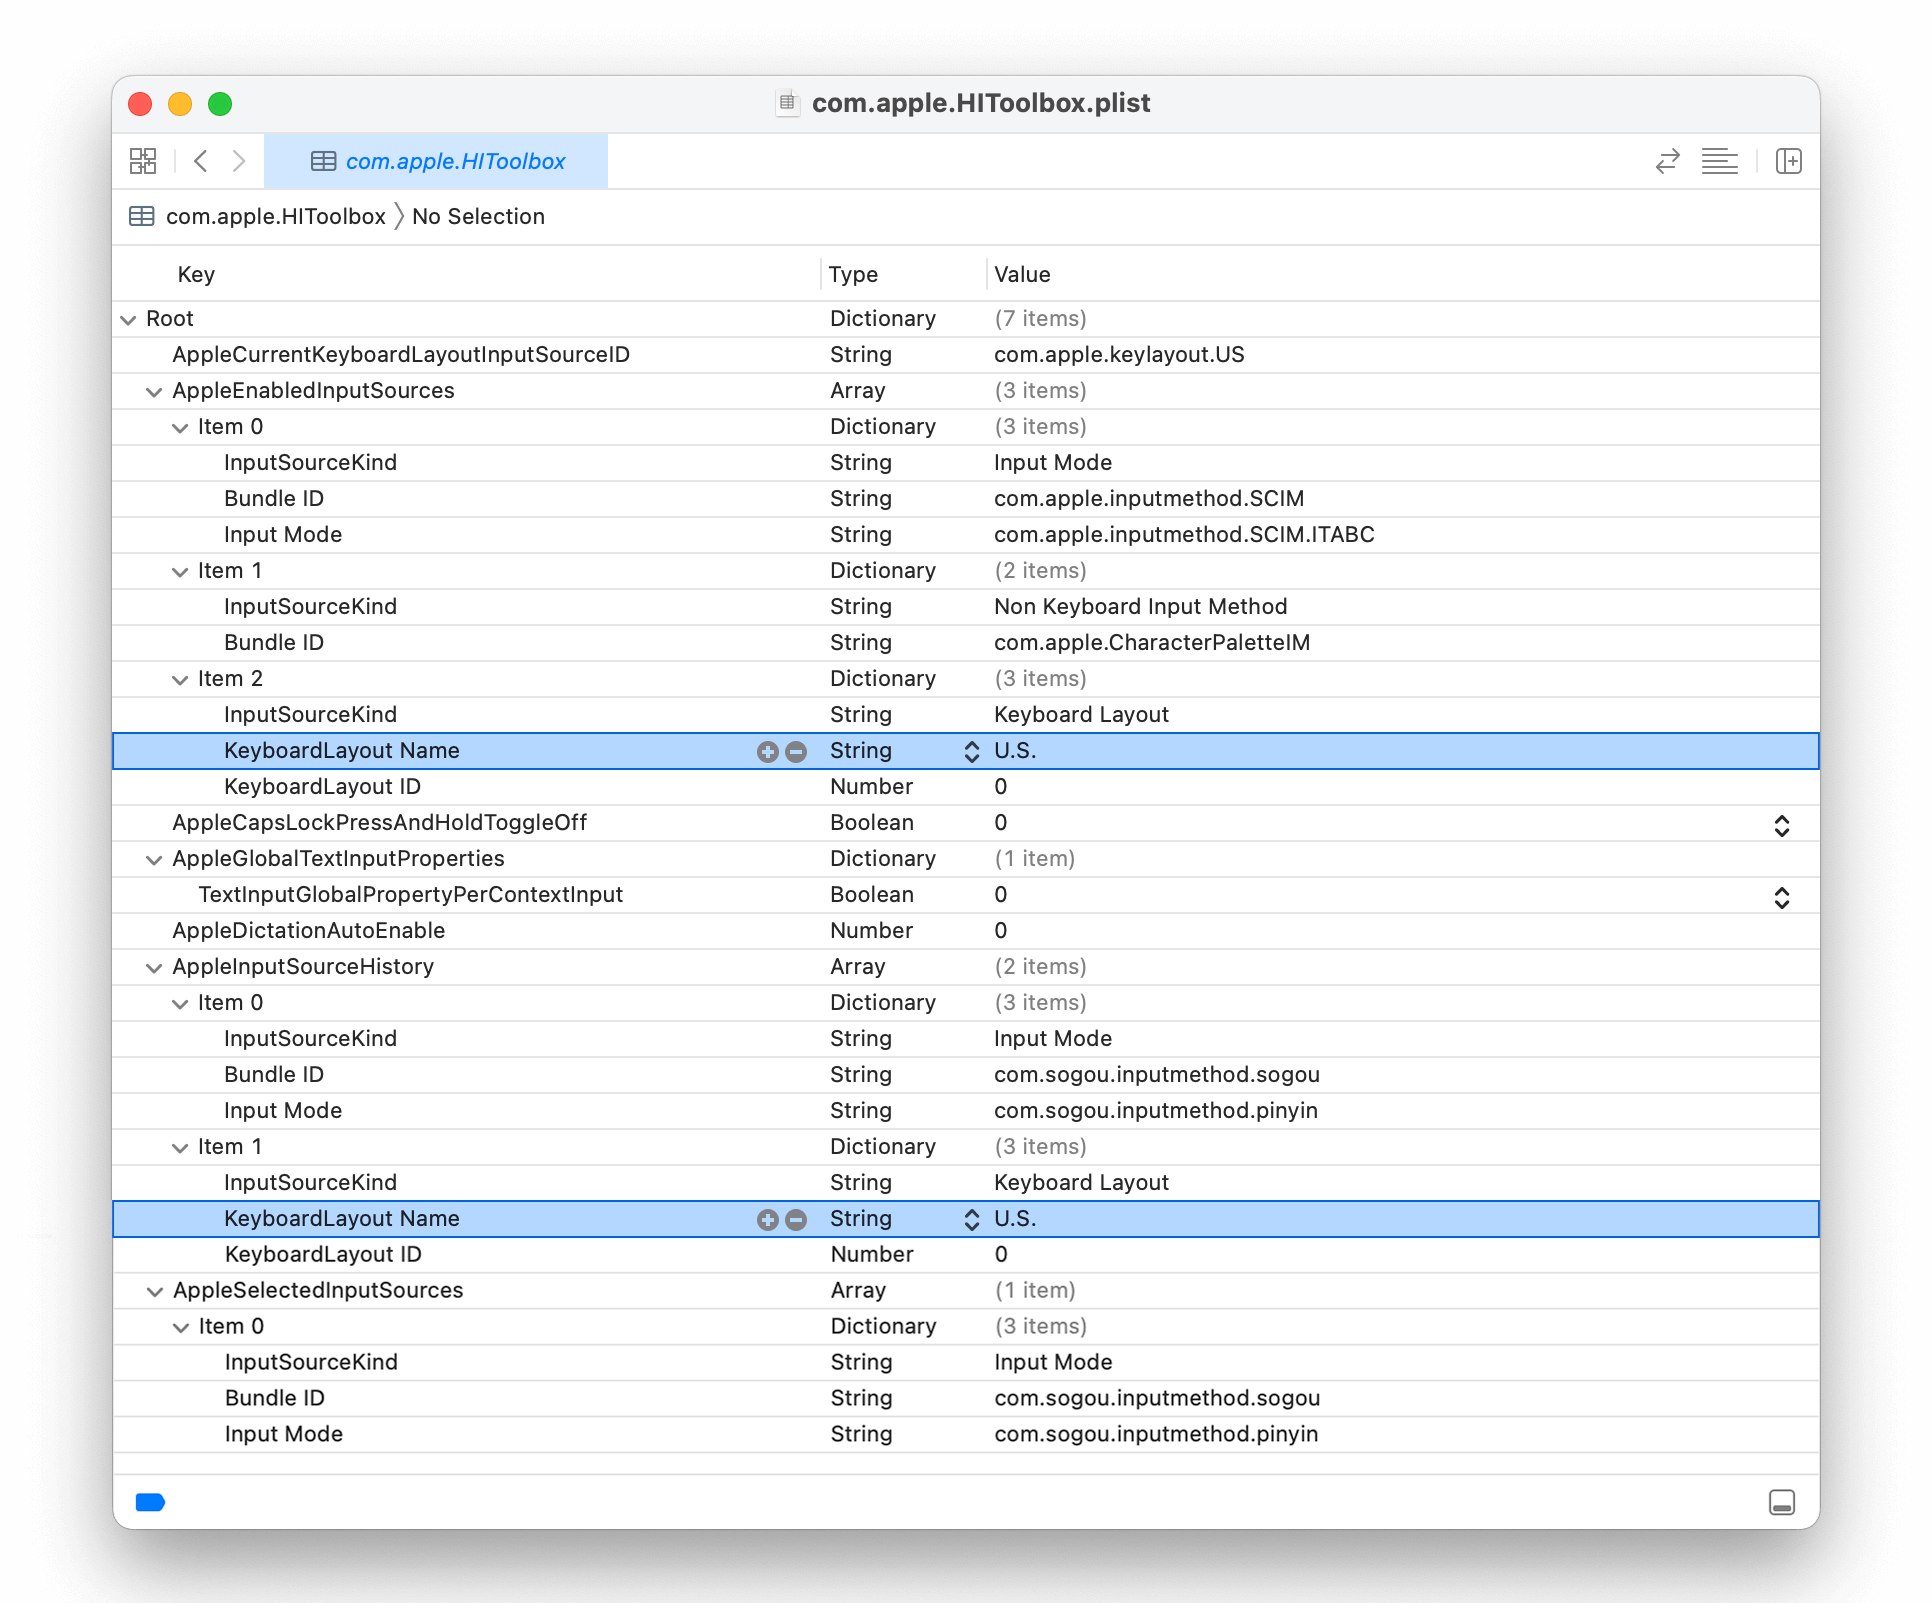Click plus button on first KeyboardLayout Name

(767, 752)
